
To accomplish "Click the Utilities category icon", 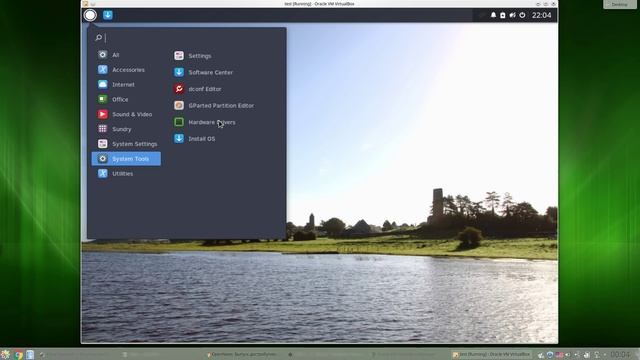I will click(103, 173).
